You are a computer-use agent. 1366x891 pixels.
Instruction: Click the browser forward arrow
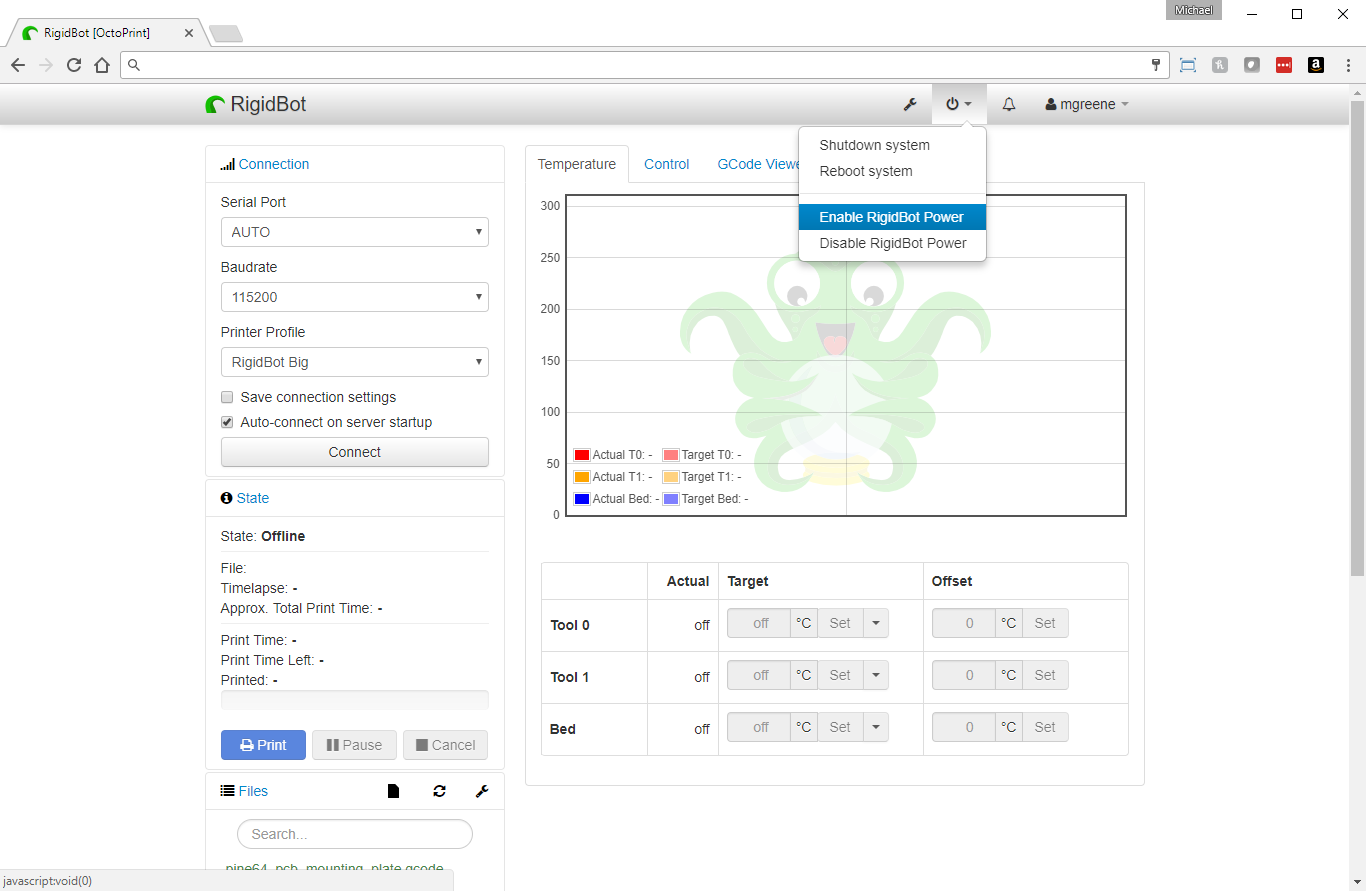tap(46, 65)
